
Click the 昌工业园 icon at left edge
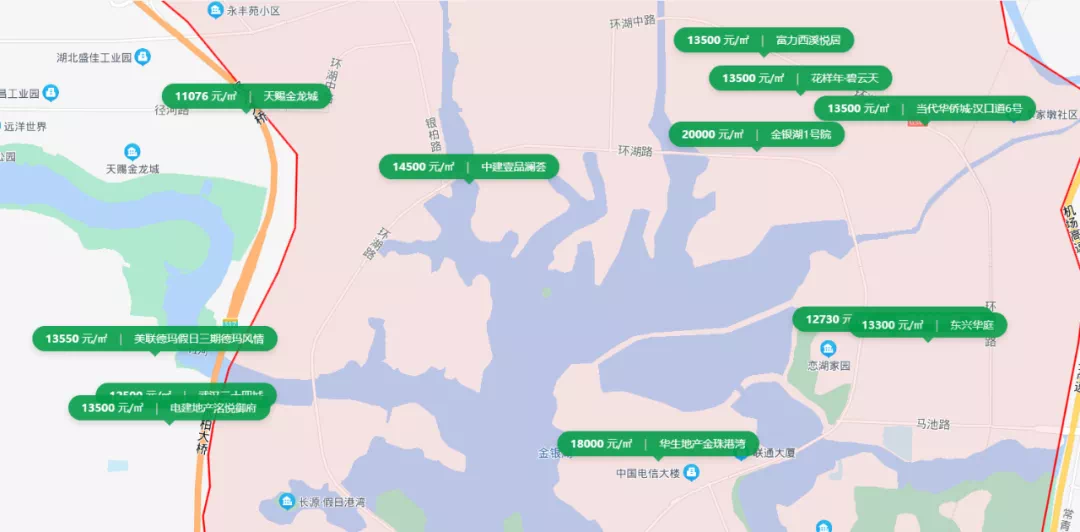click(50, 92)
